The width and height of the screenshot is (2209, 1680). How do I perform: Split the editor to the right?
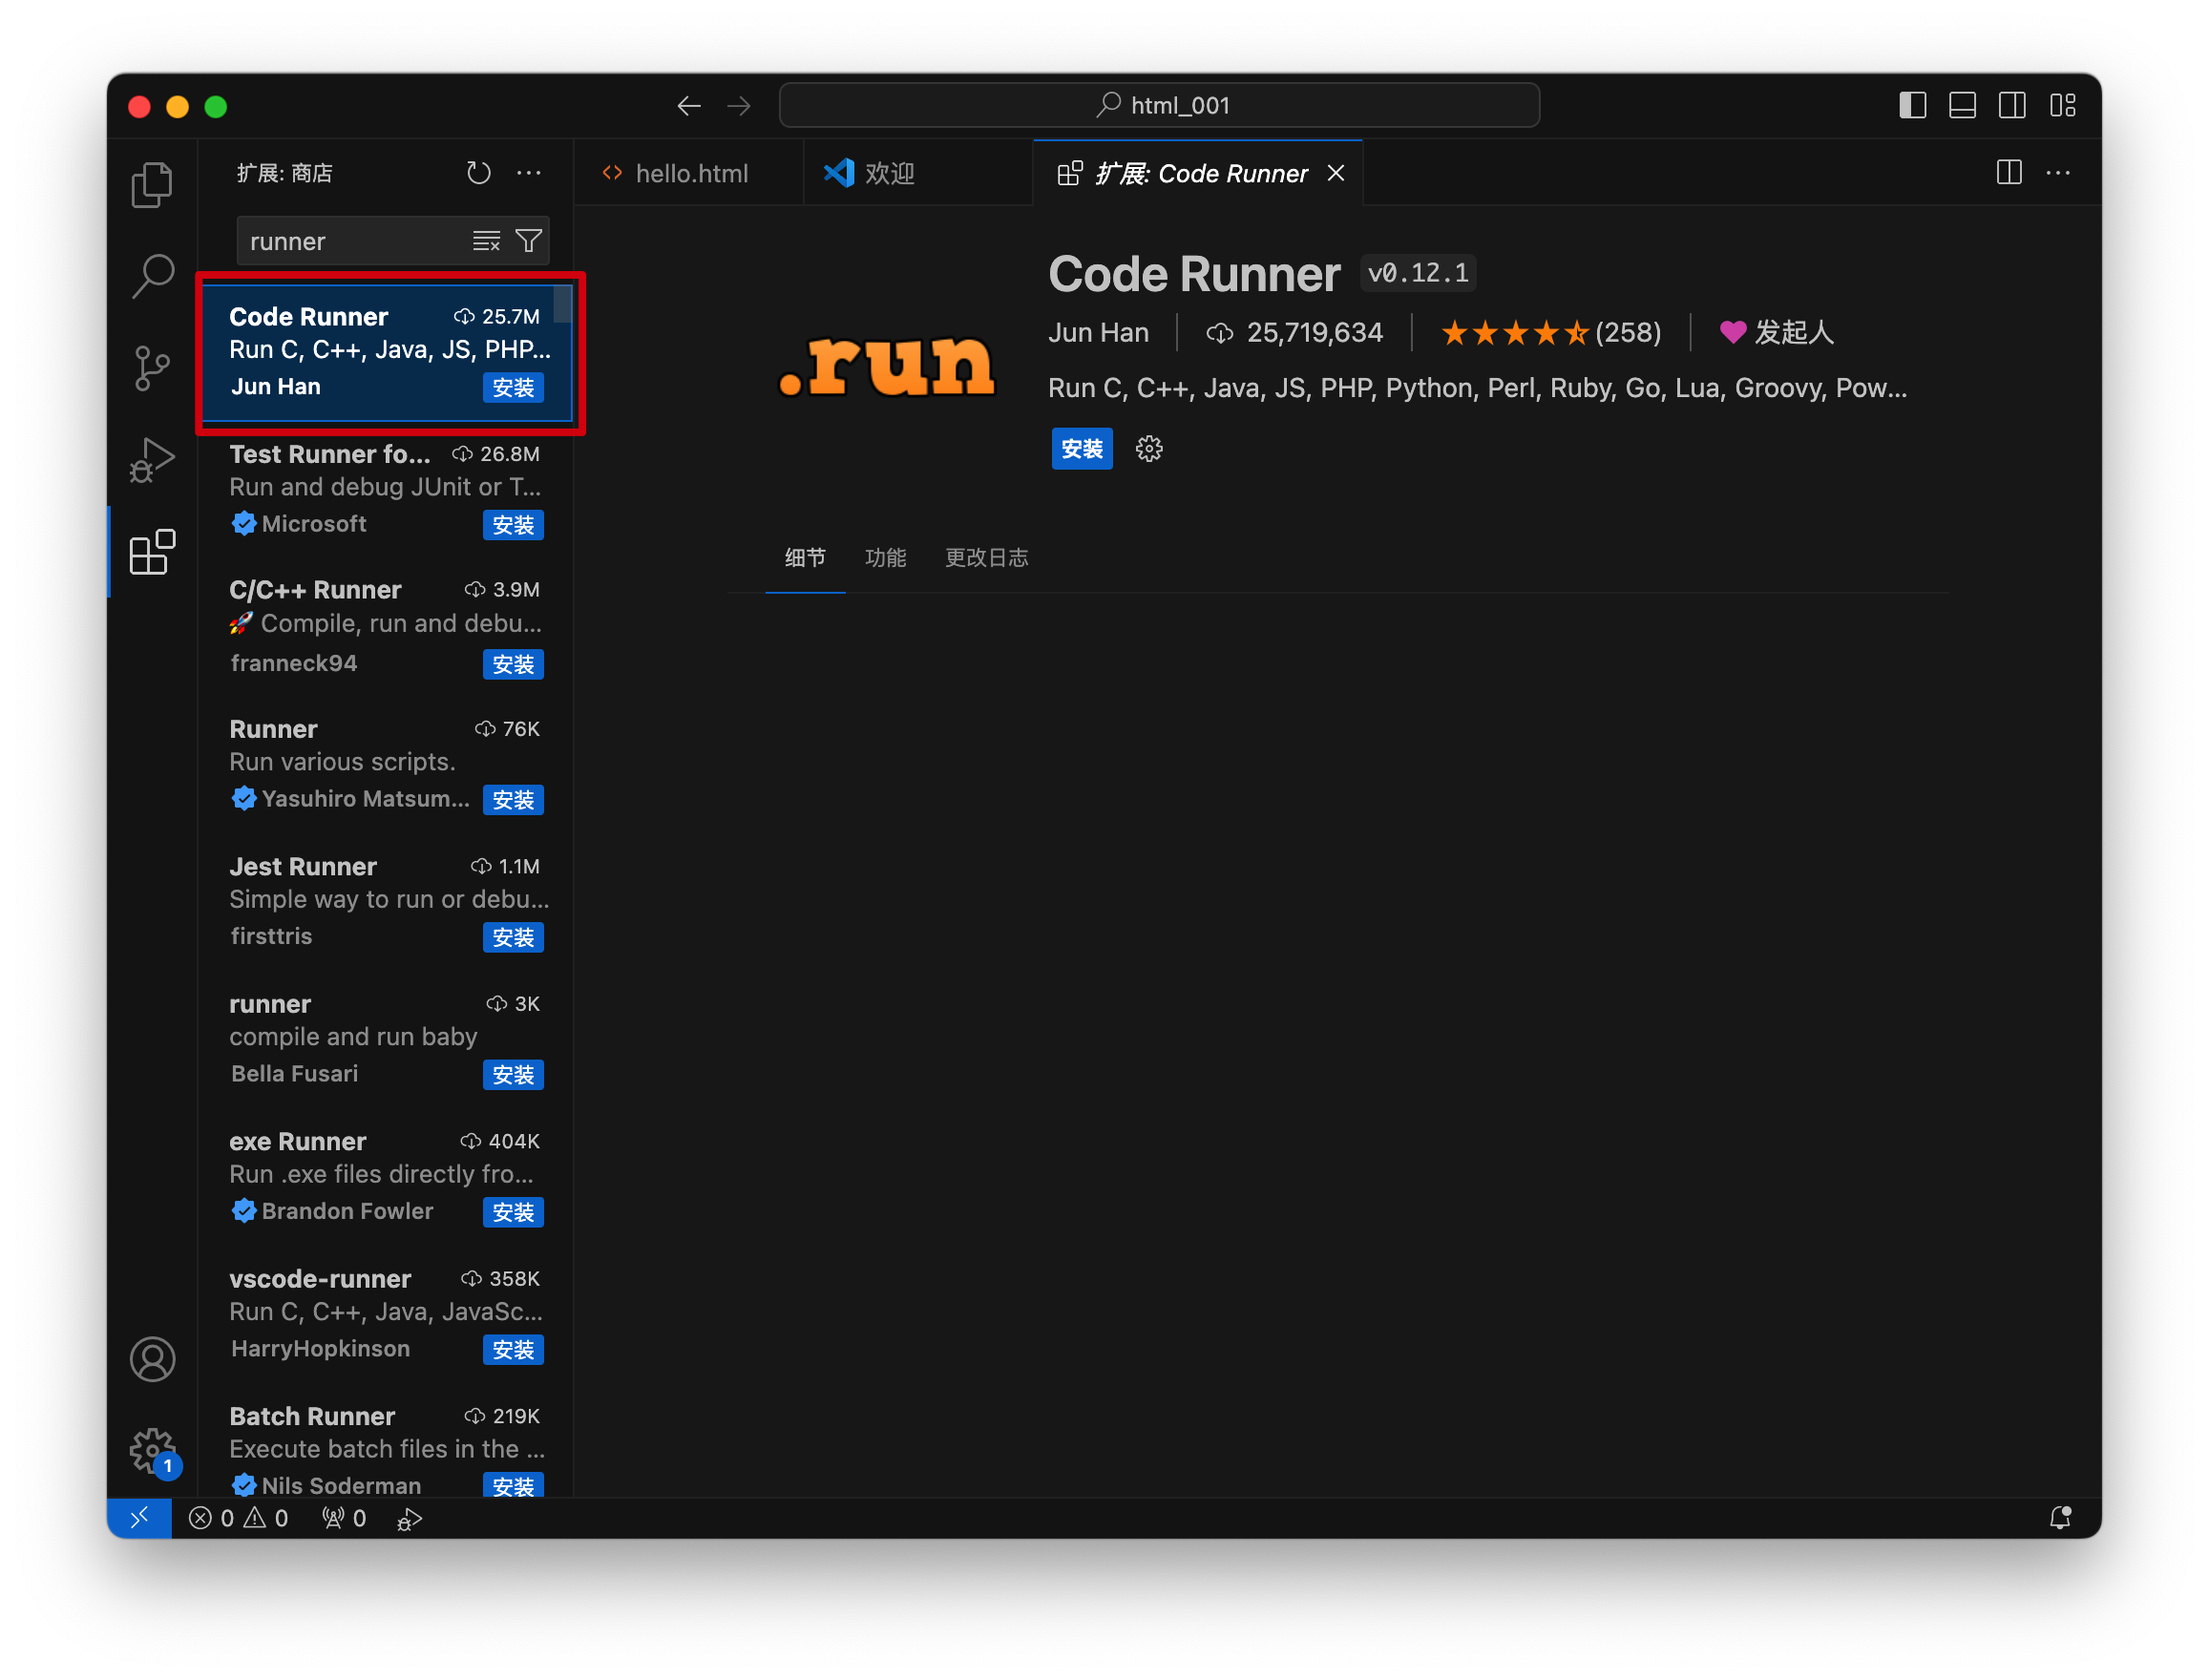click(x=2009, y=173)
